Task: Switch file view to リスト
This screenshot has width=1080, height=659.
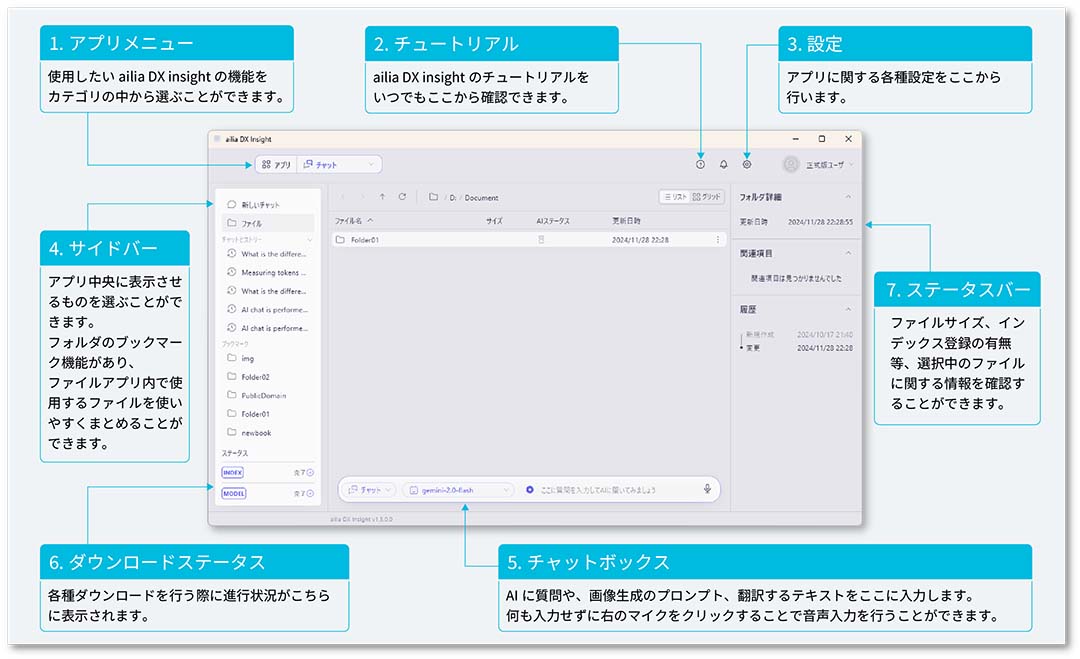Action: 674,197
